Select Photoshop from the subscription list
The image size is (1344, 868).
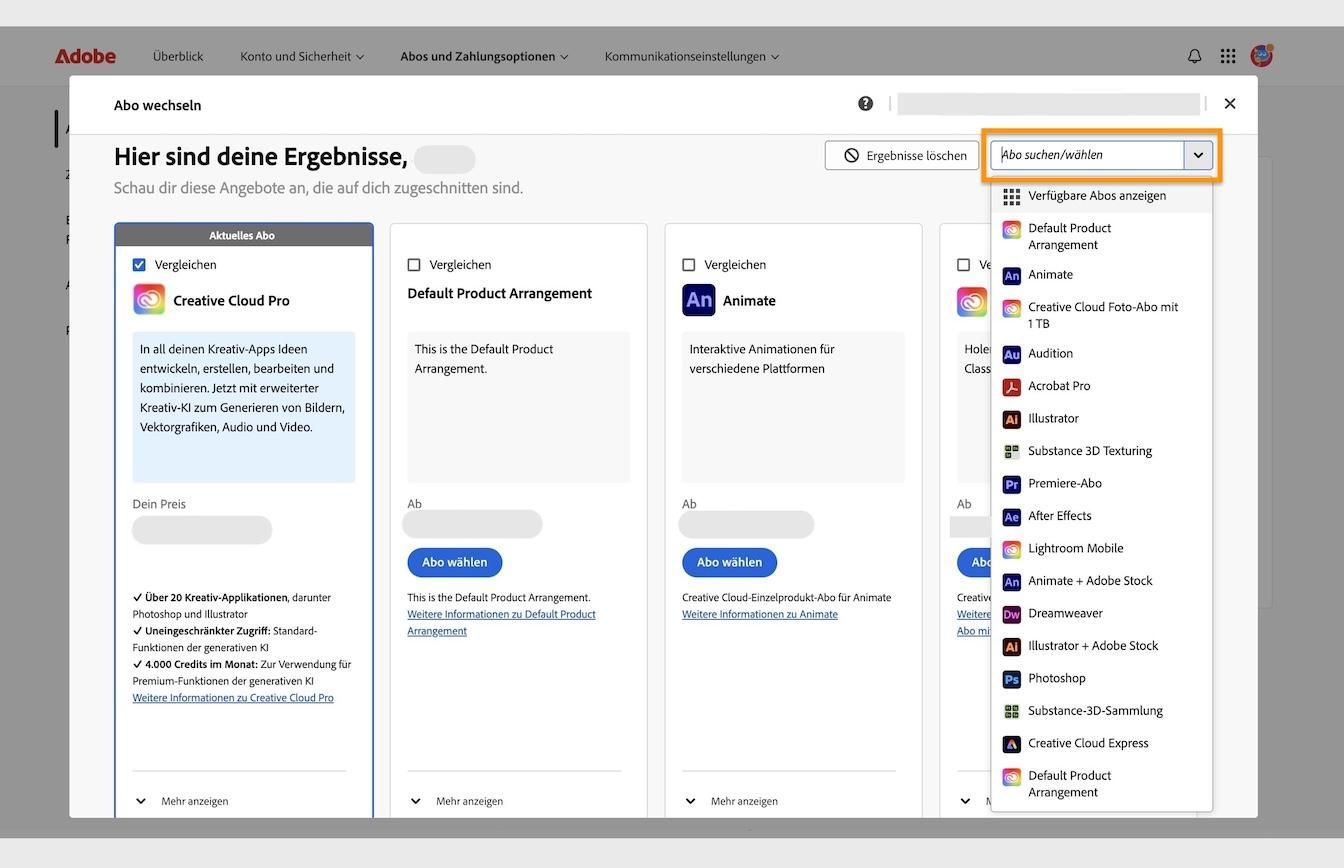1056,678
